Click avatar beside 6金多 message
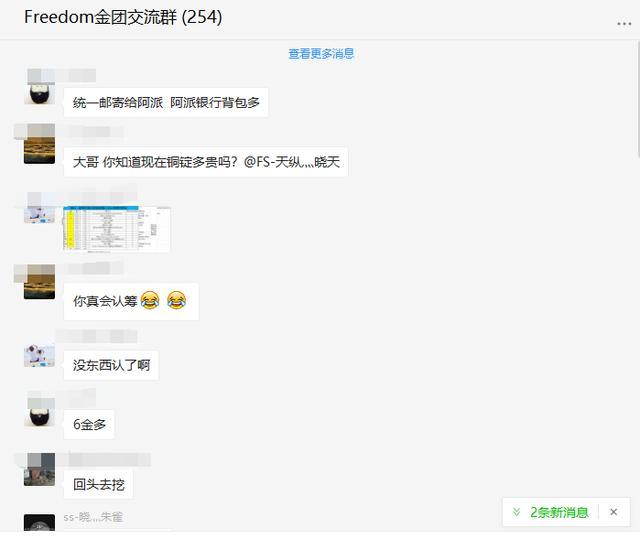The width and height of the screenshot is (640, 539). coord(39,411)
